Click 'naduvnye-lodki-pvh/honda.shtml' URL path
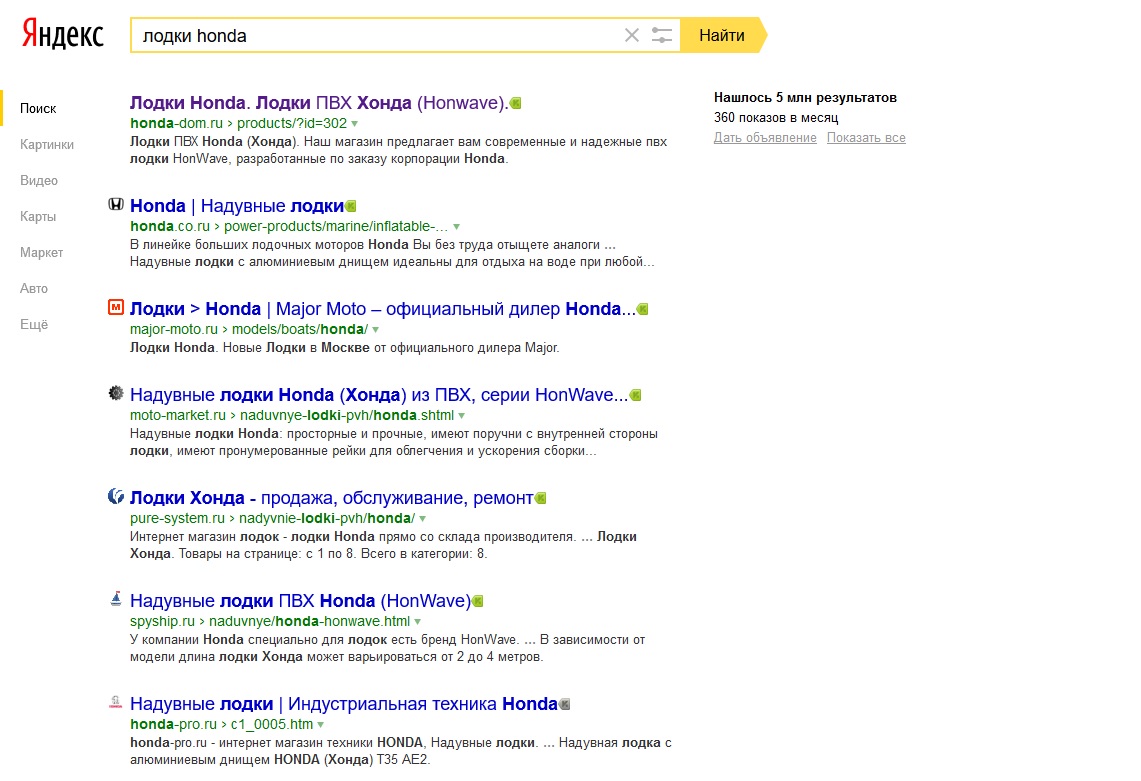This screenshot has height=781, width=1141. [x=347, y=416]
